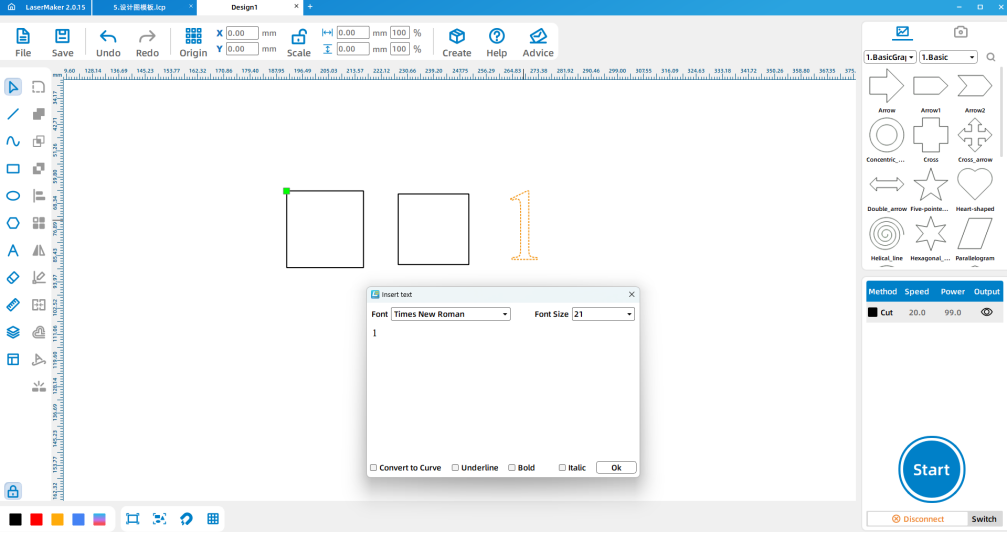Enable the Convert to Curve checkbox
The image size is (1008, 533).
[x=374, y=467]
